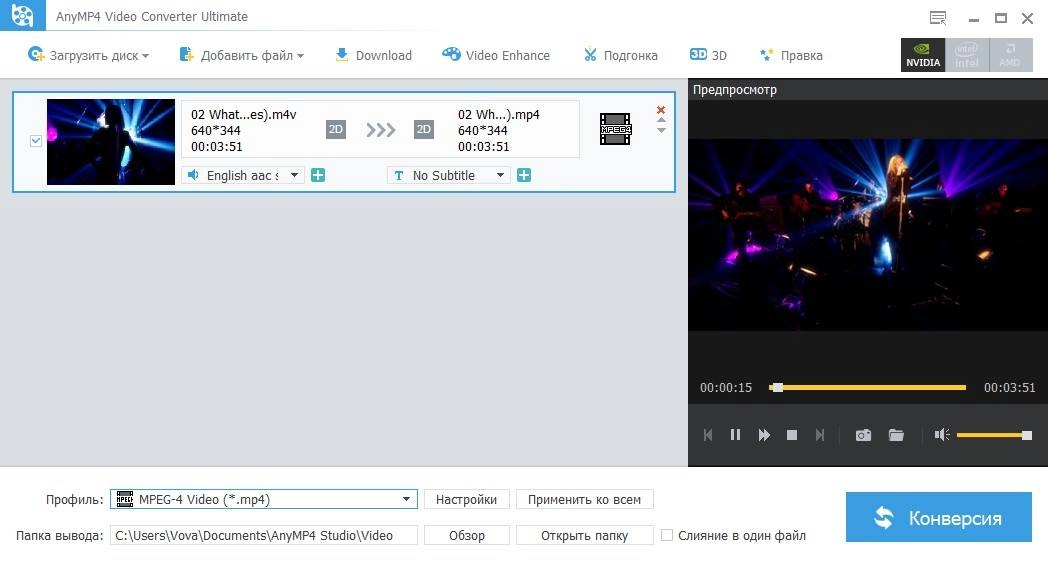
Task: Fast forward the preview video
Action: pos(764,435)
